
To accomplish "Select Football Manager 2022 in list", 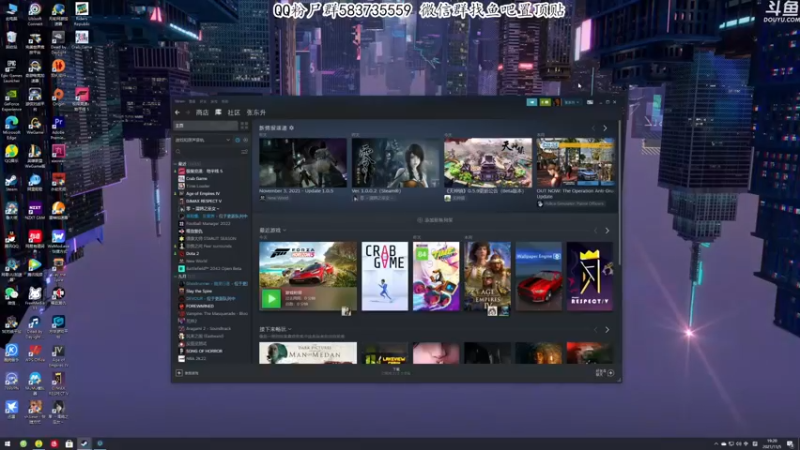I will (208, 223).
